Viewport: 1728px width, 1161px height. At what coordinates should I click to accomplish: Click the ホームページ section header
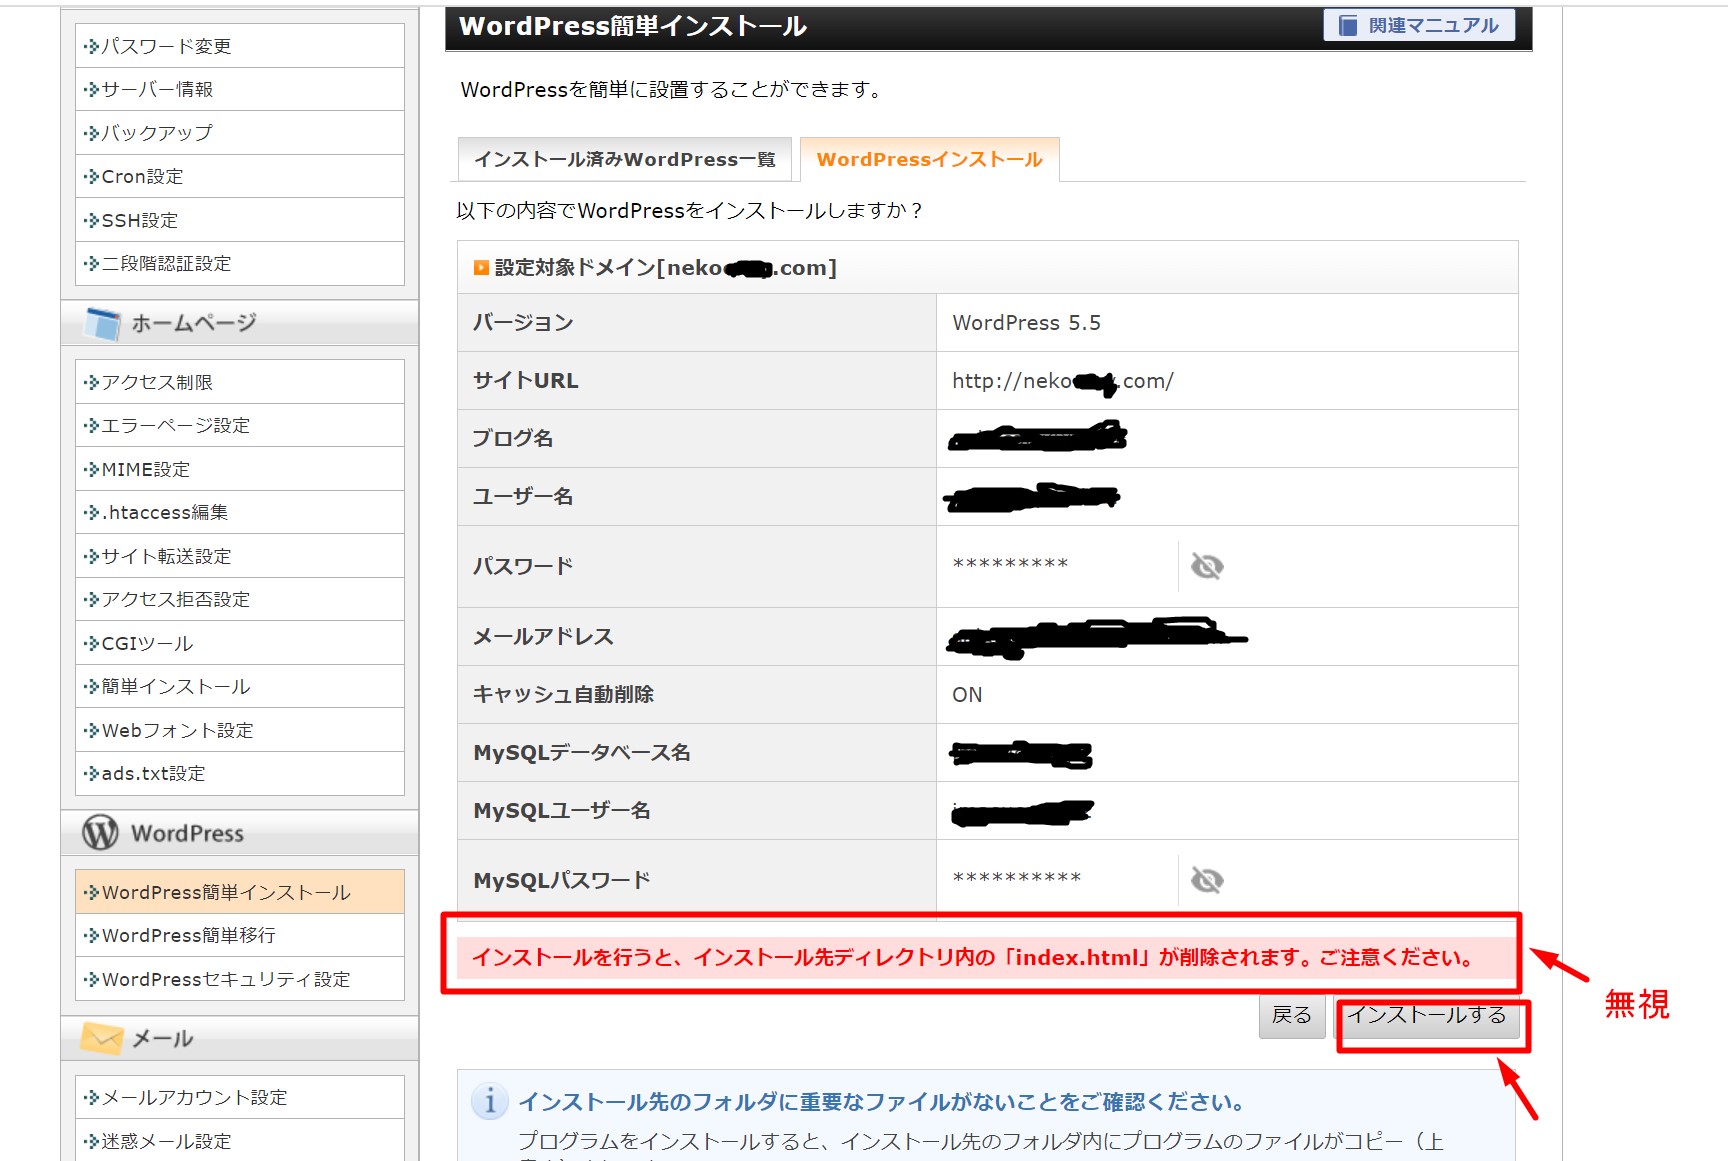[x=240, y=323]
